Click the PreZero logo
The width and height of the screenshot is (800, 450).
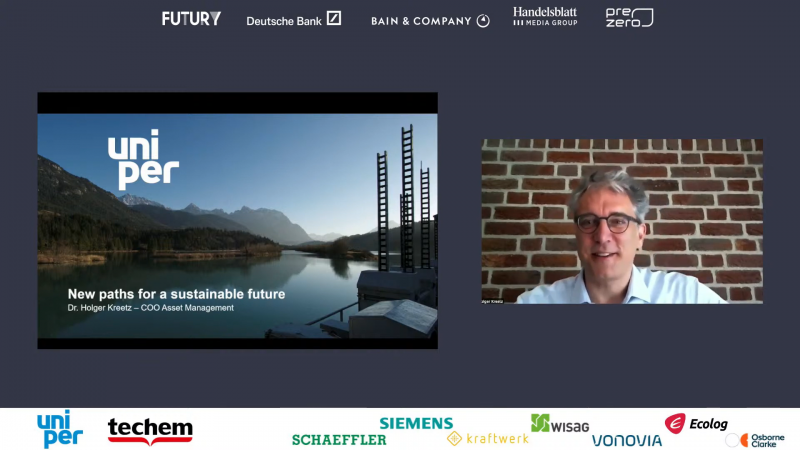pos(629,17)
